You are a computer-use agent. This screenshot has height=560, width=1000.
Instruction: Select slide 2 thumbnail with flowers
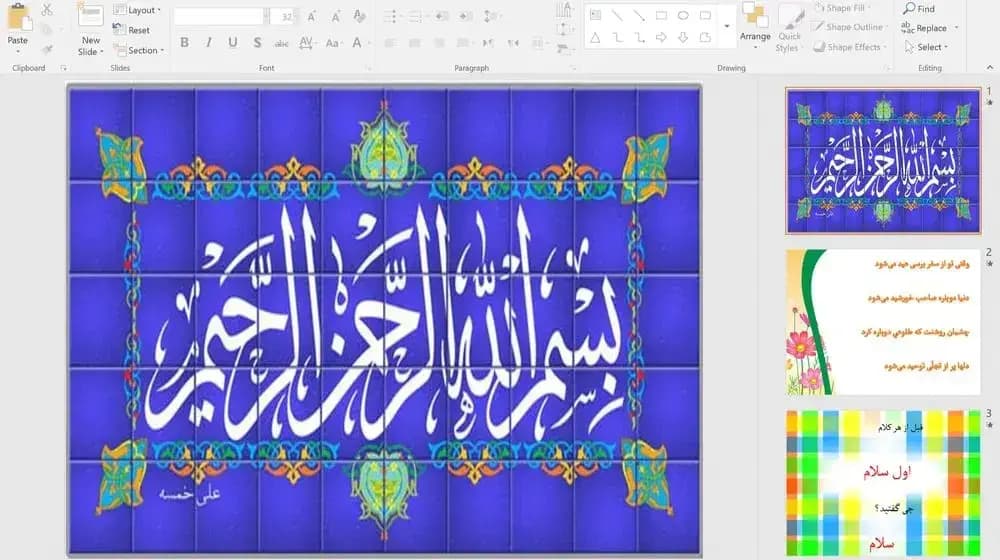click(883, 322)
